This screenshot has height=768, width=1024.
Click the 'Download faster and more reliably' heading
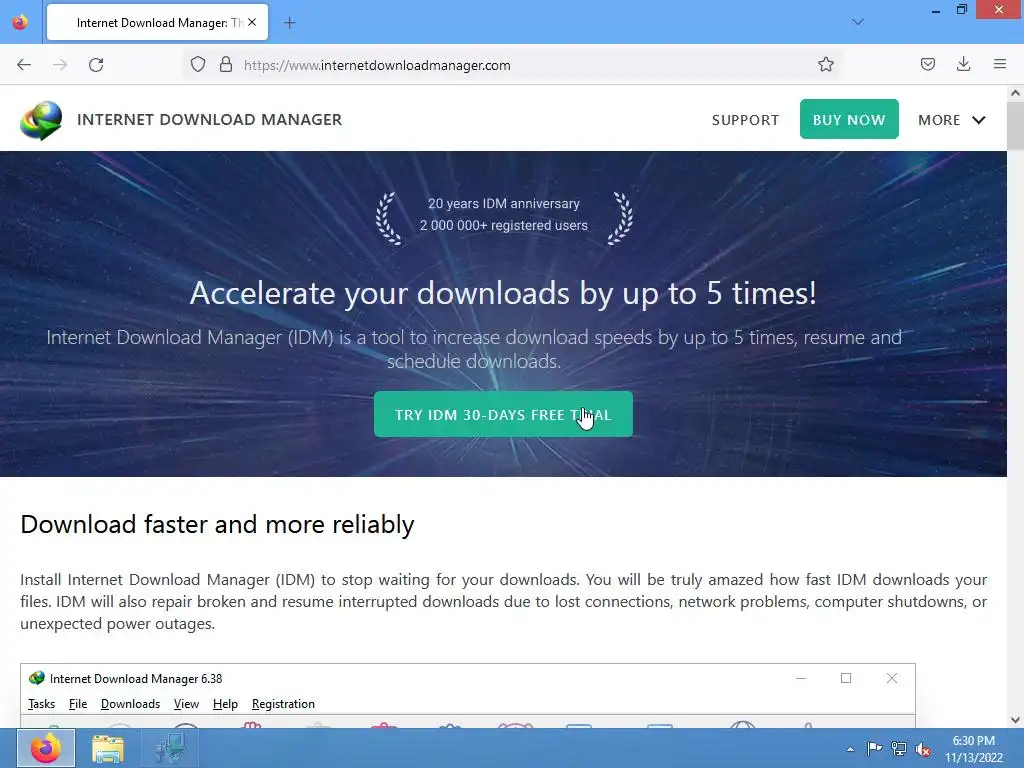(217, 524)
